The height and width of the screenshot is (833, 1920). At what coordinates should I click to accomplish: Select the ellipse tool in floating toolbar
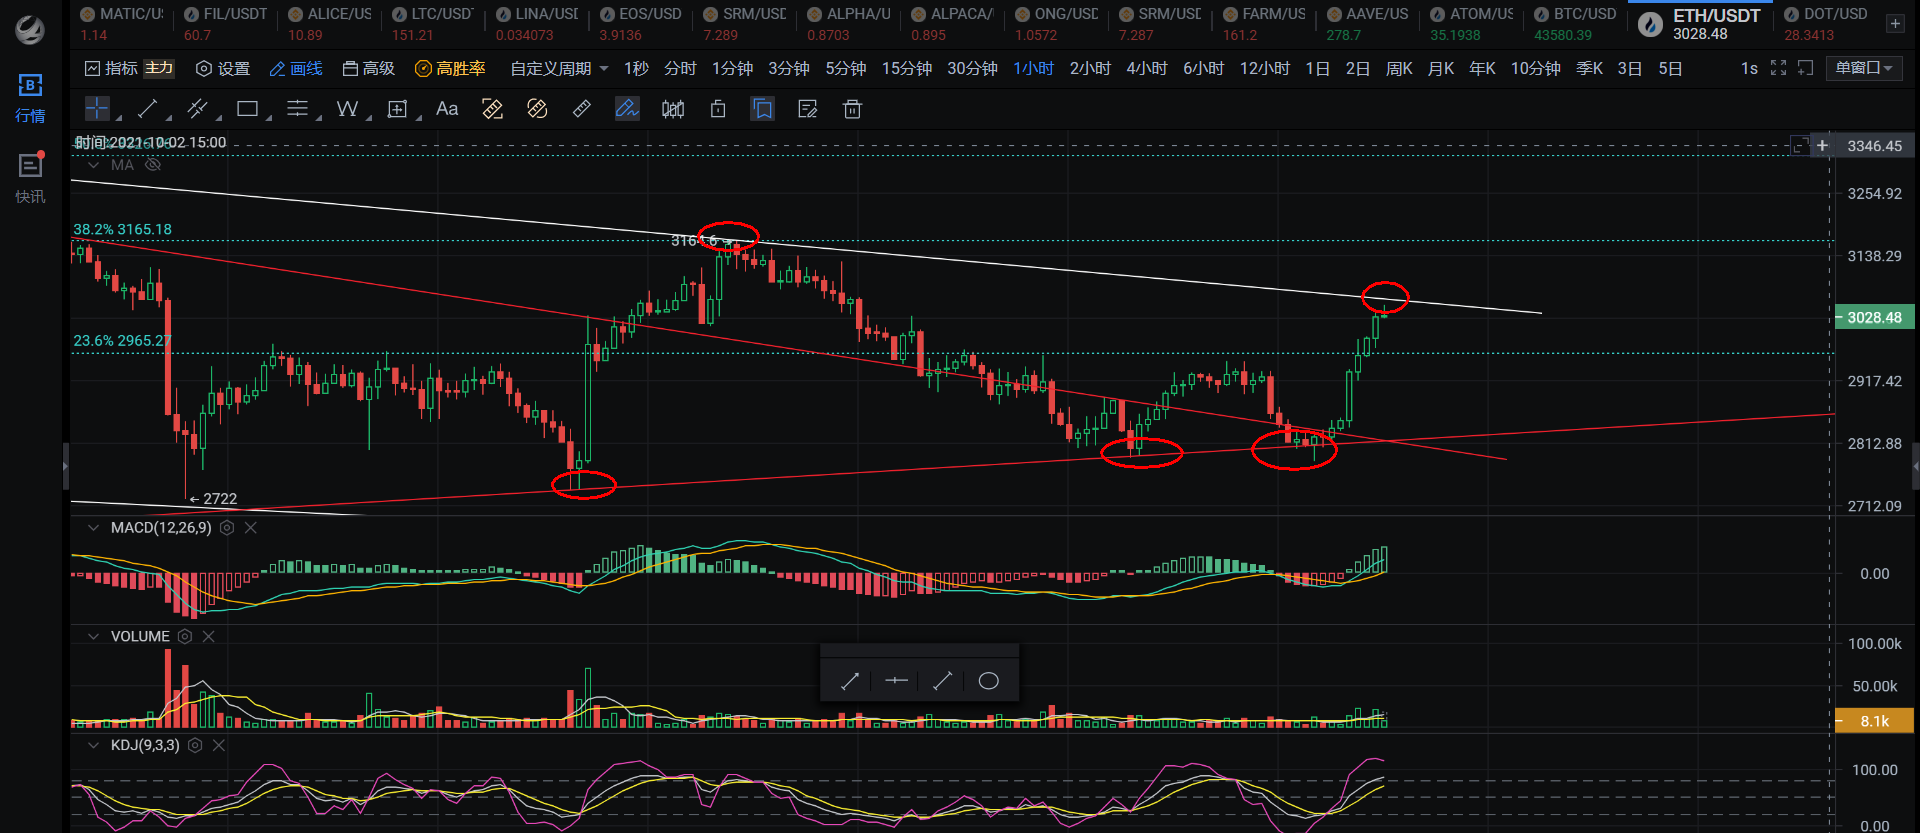point(988,681)
